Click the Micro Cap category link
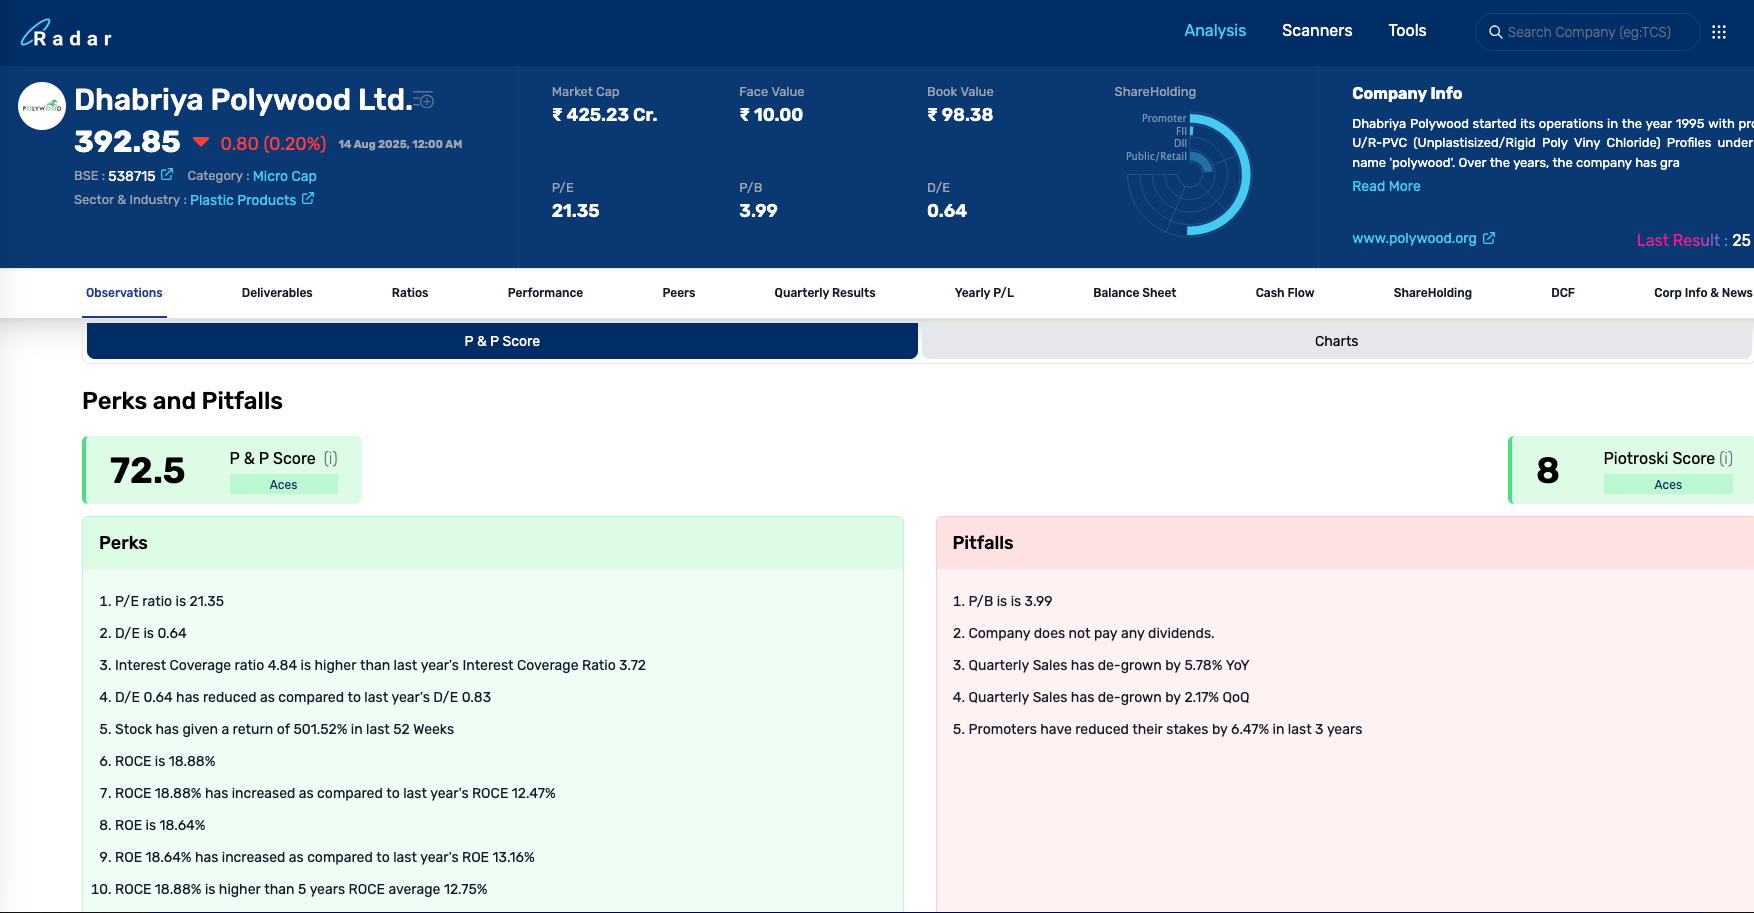 [284, 176]
